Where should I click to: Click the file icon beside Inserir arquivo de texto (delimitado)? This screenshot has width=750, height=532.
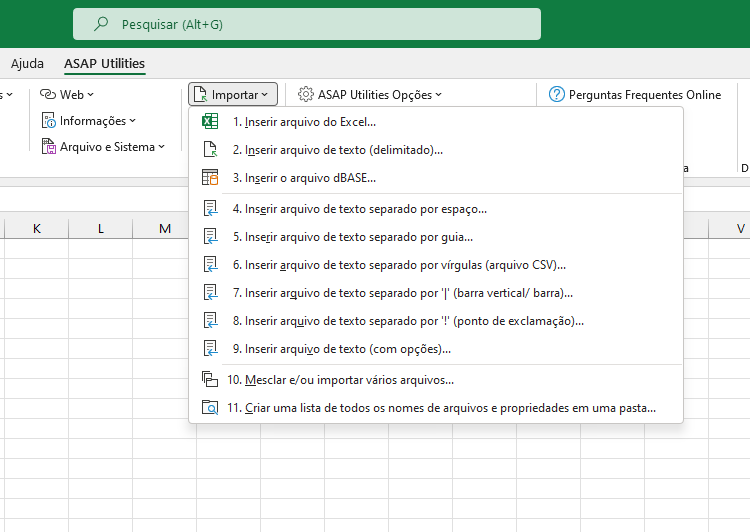pos(210,149)
